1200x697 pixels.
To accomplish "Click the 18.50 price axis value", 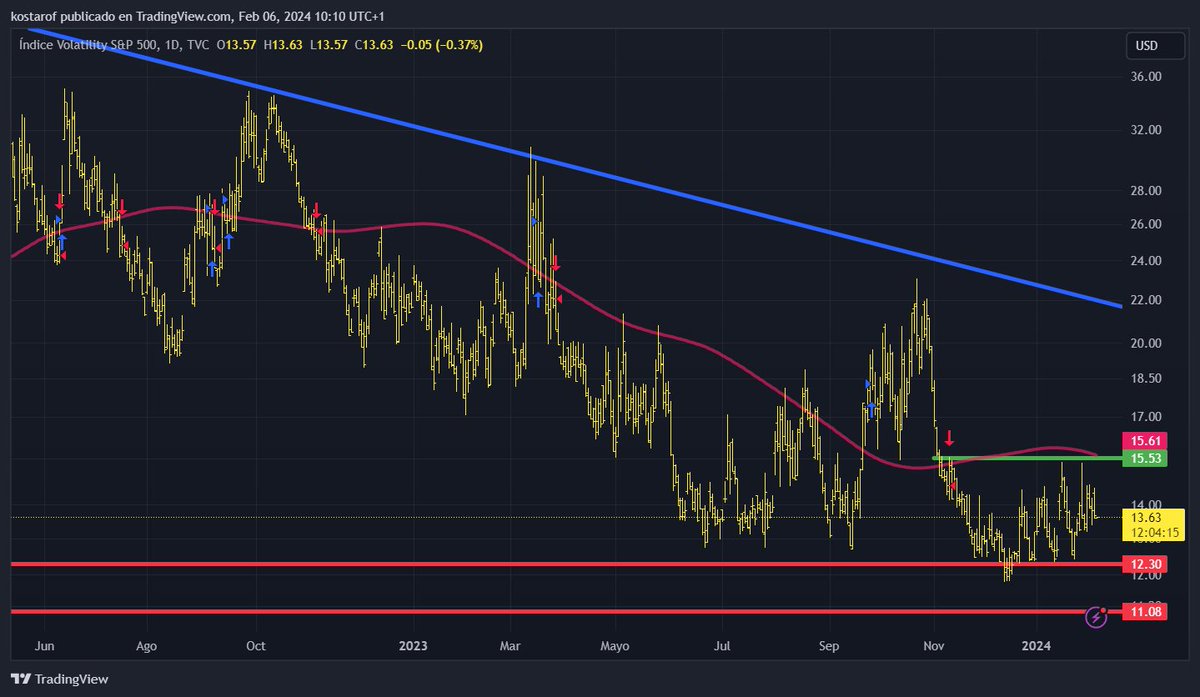I will pos(1146,379).
